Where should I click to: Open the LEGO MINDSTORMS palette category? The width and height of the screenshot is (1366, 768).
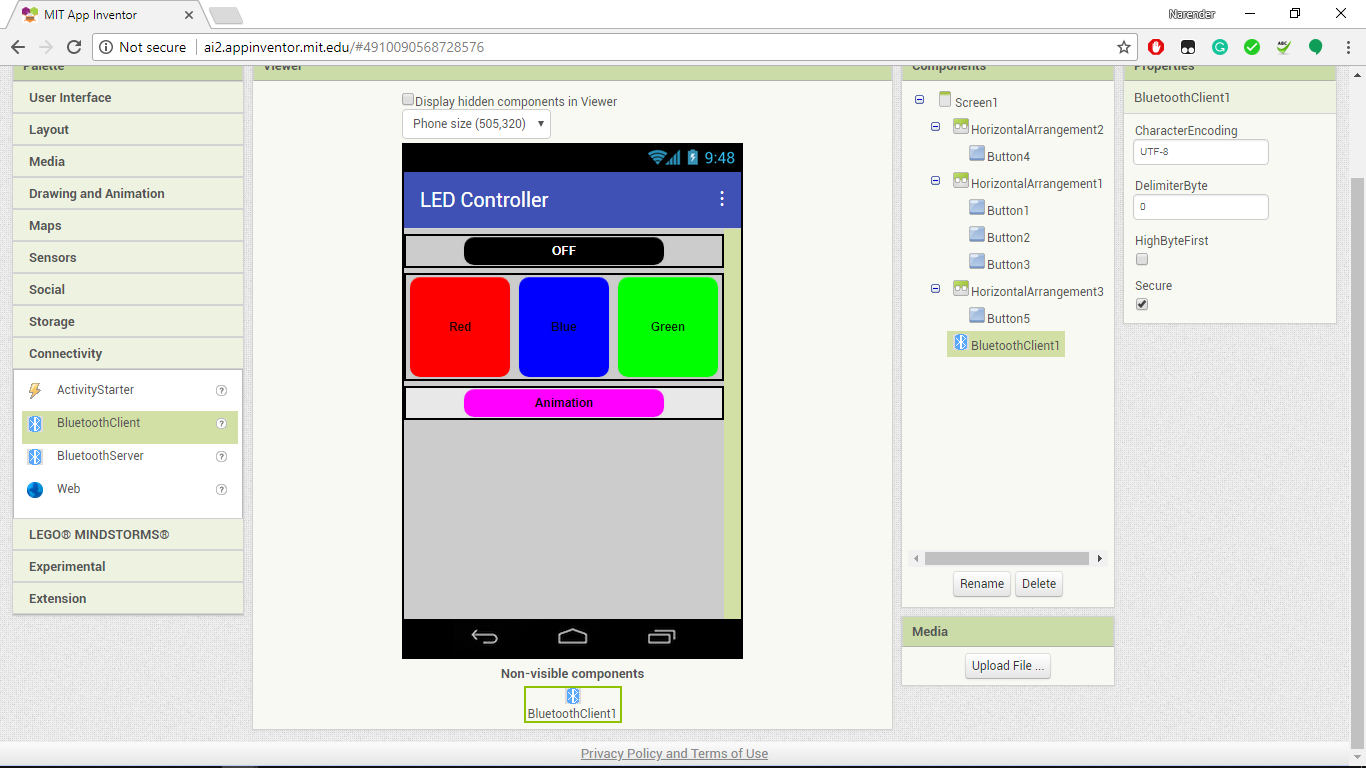128,535
